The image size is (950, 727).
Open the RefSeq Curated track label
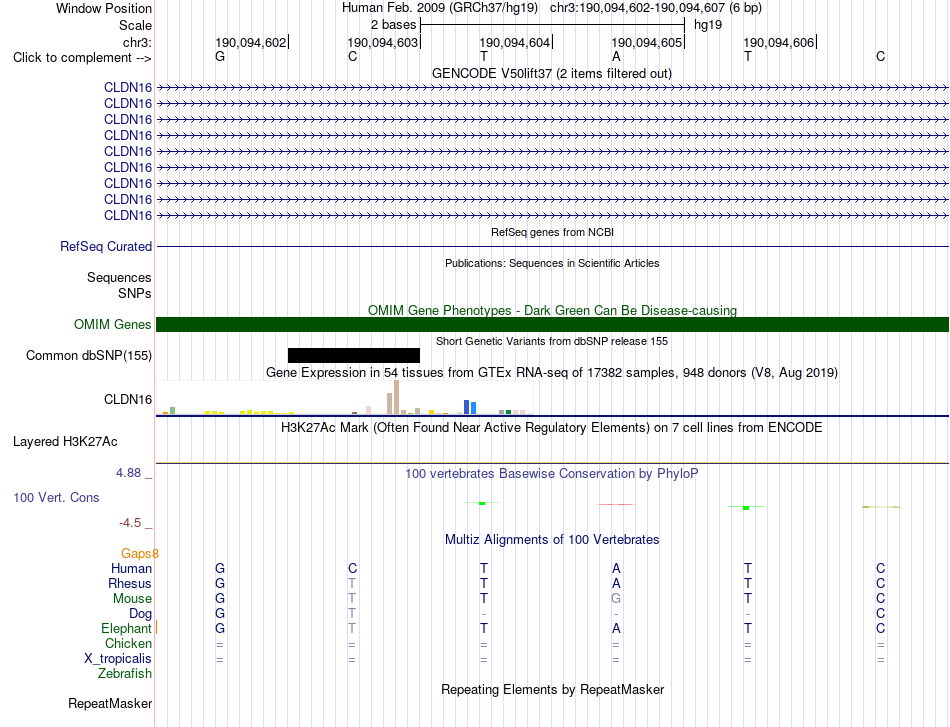pos(106,247)
